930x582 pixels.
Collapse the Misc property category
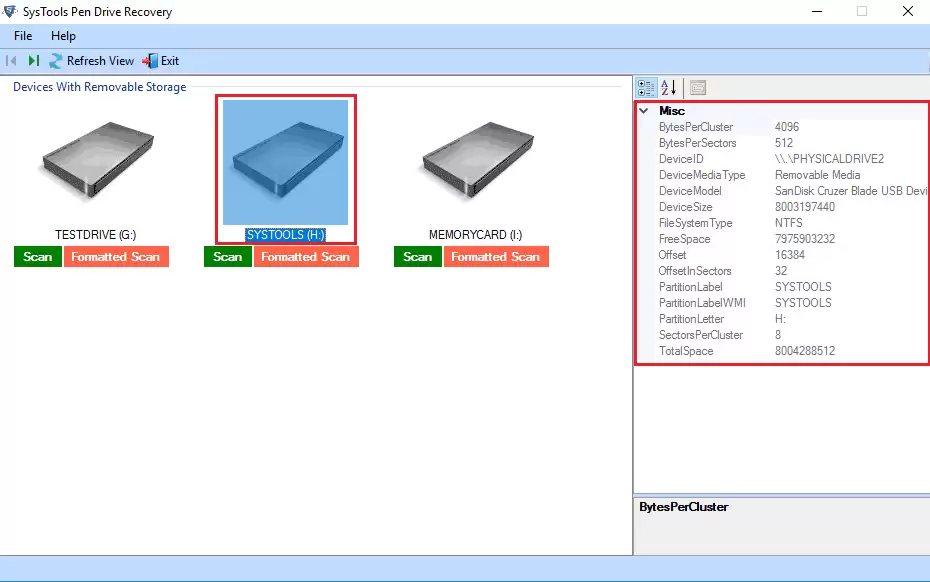[x=645, y=111]
